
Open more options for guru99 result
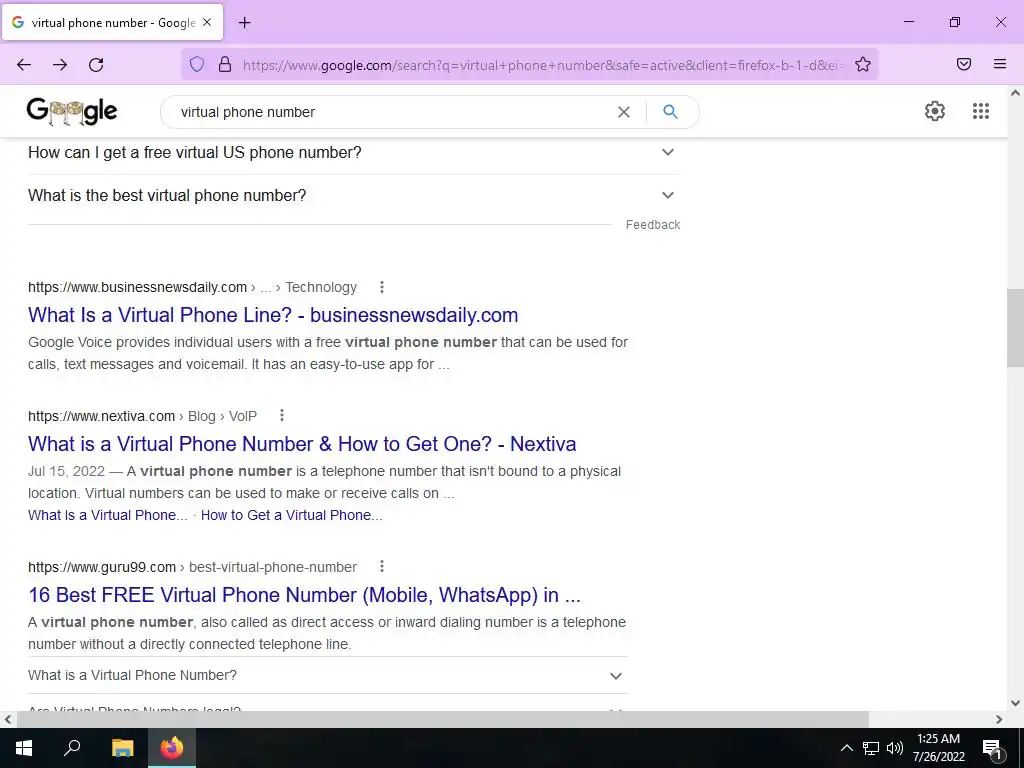382,566
